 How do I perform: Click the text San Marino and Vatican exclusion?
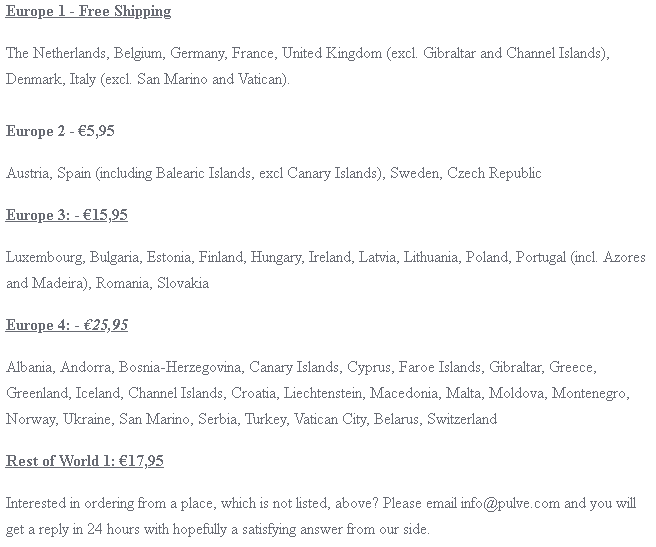(x=211, y=79)
